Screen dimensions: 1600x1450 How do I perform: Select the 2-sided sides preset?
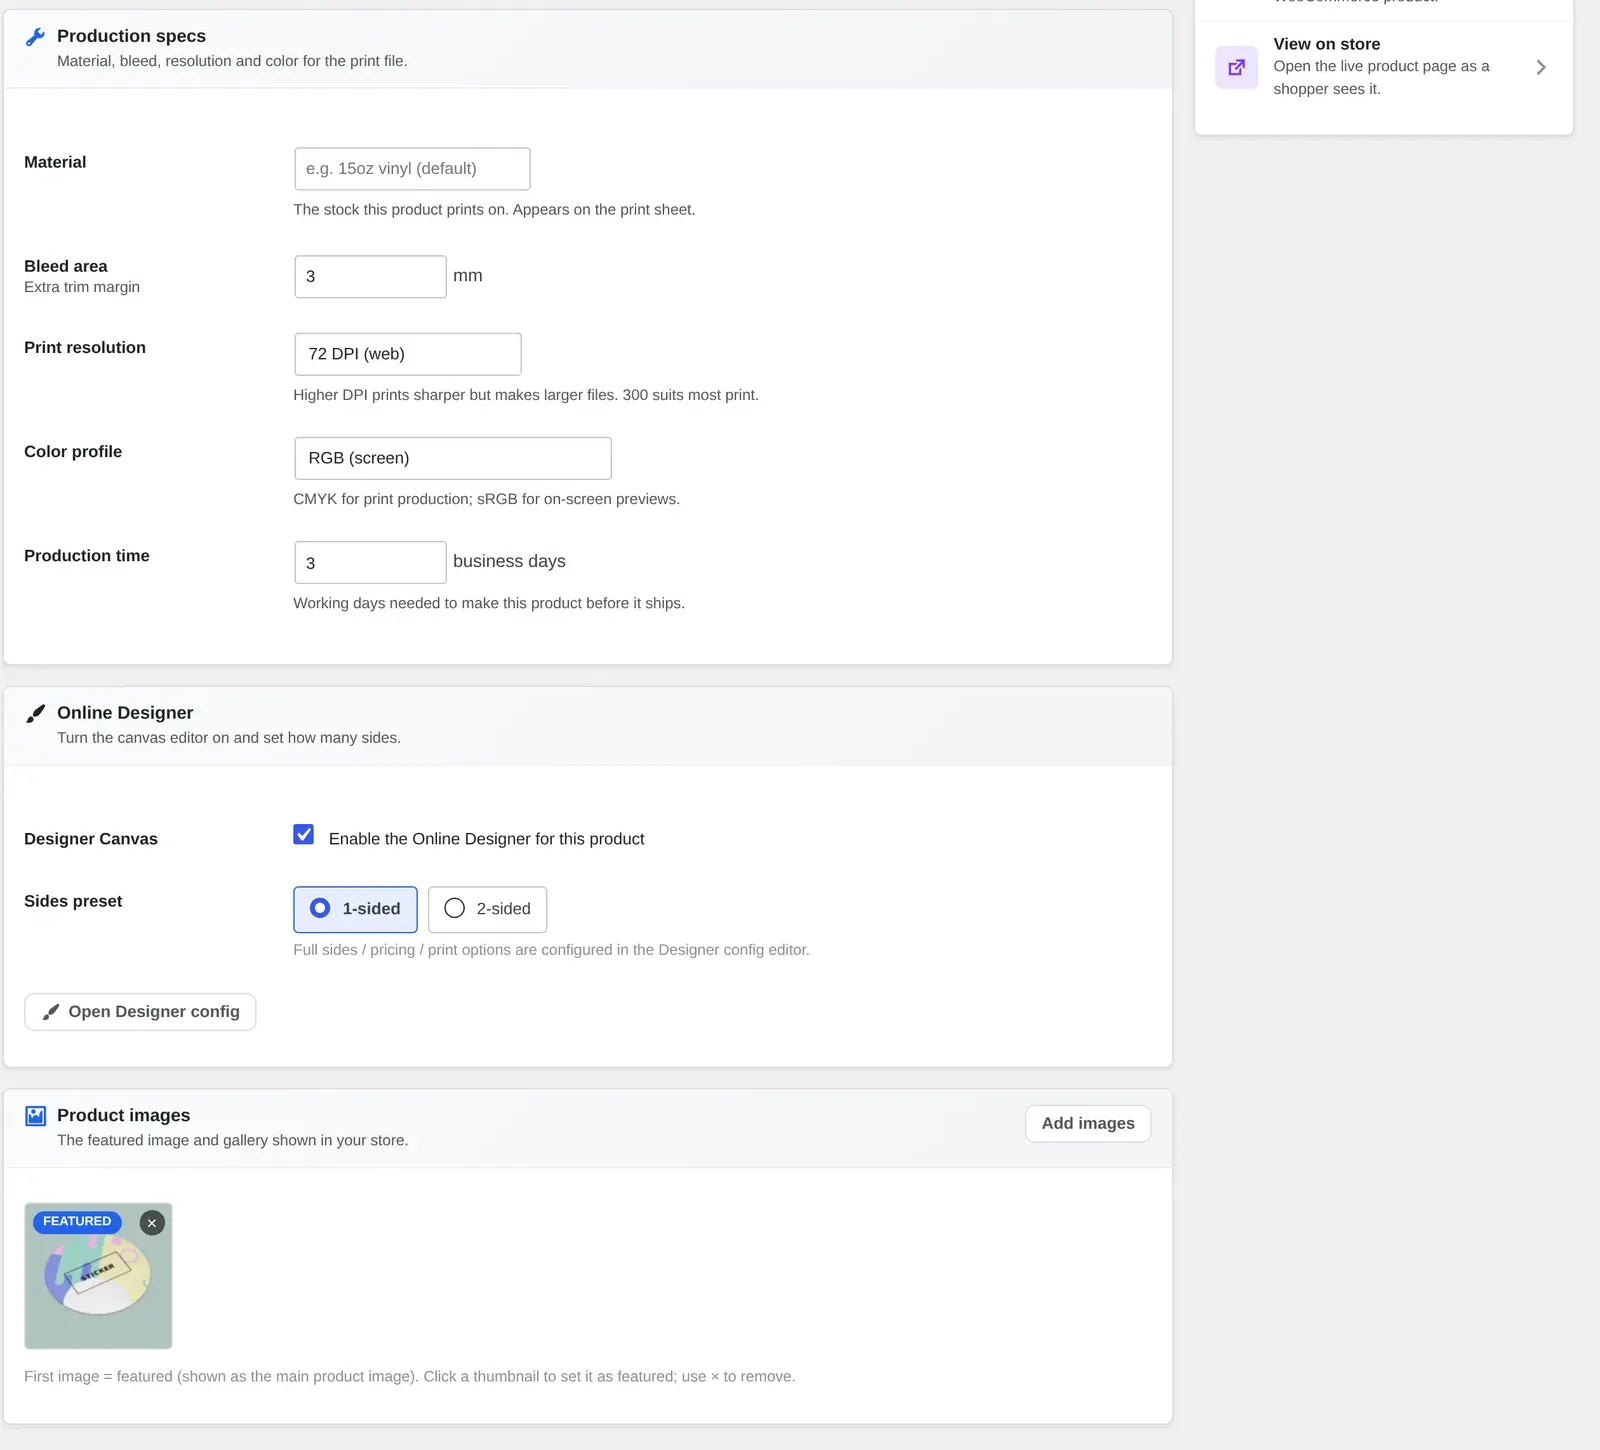pyautogui.click(x=487, y=909)
